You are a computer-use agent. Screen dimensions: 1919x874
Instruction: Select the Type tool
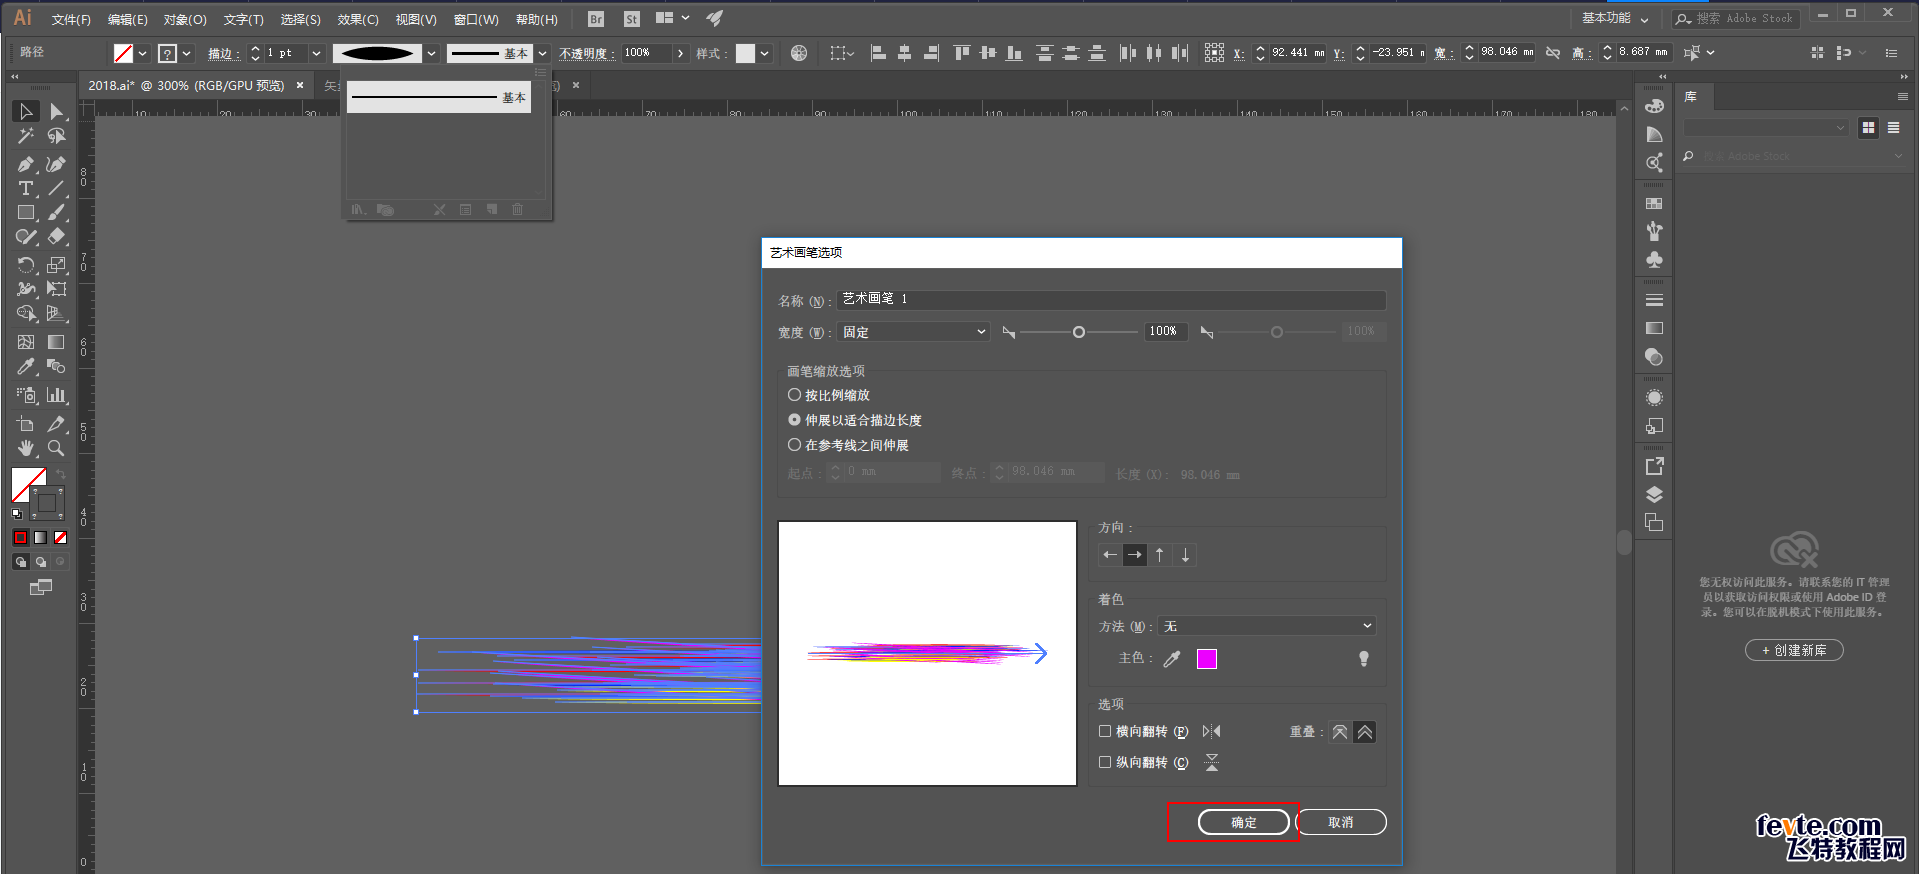click(x=26, y=188)
